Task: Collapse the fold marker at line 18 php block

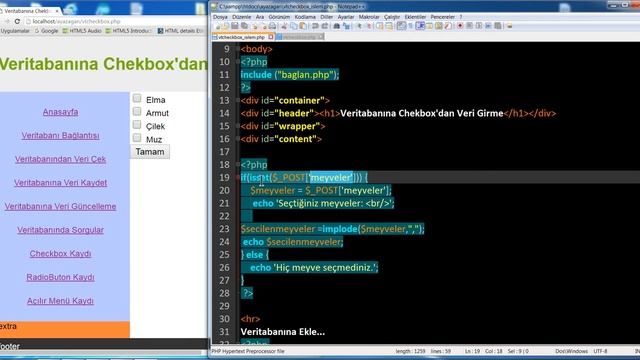Action: pyautogui.click(x=238, y=164)
